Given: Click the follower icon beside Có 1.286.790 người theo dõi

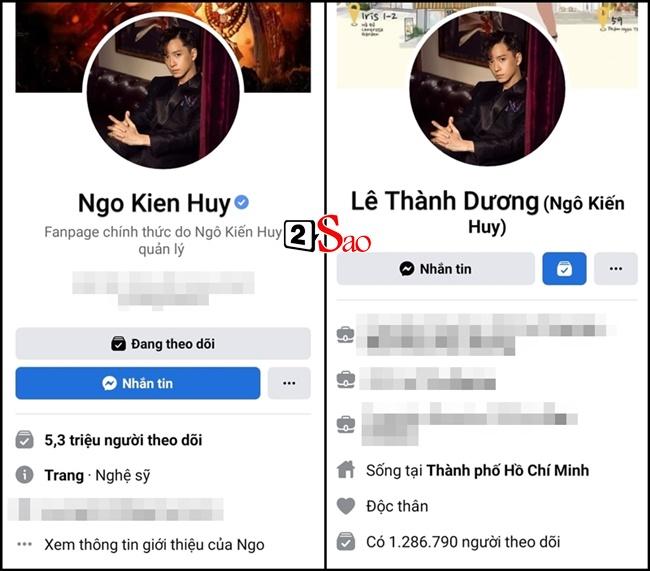Looking at the screenshot, I should click(346, 541).
